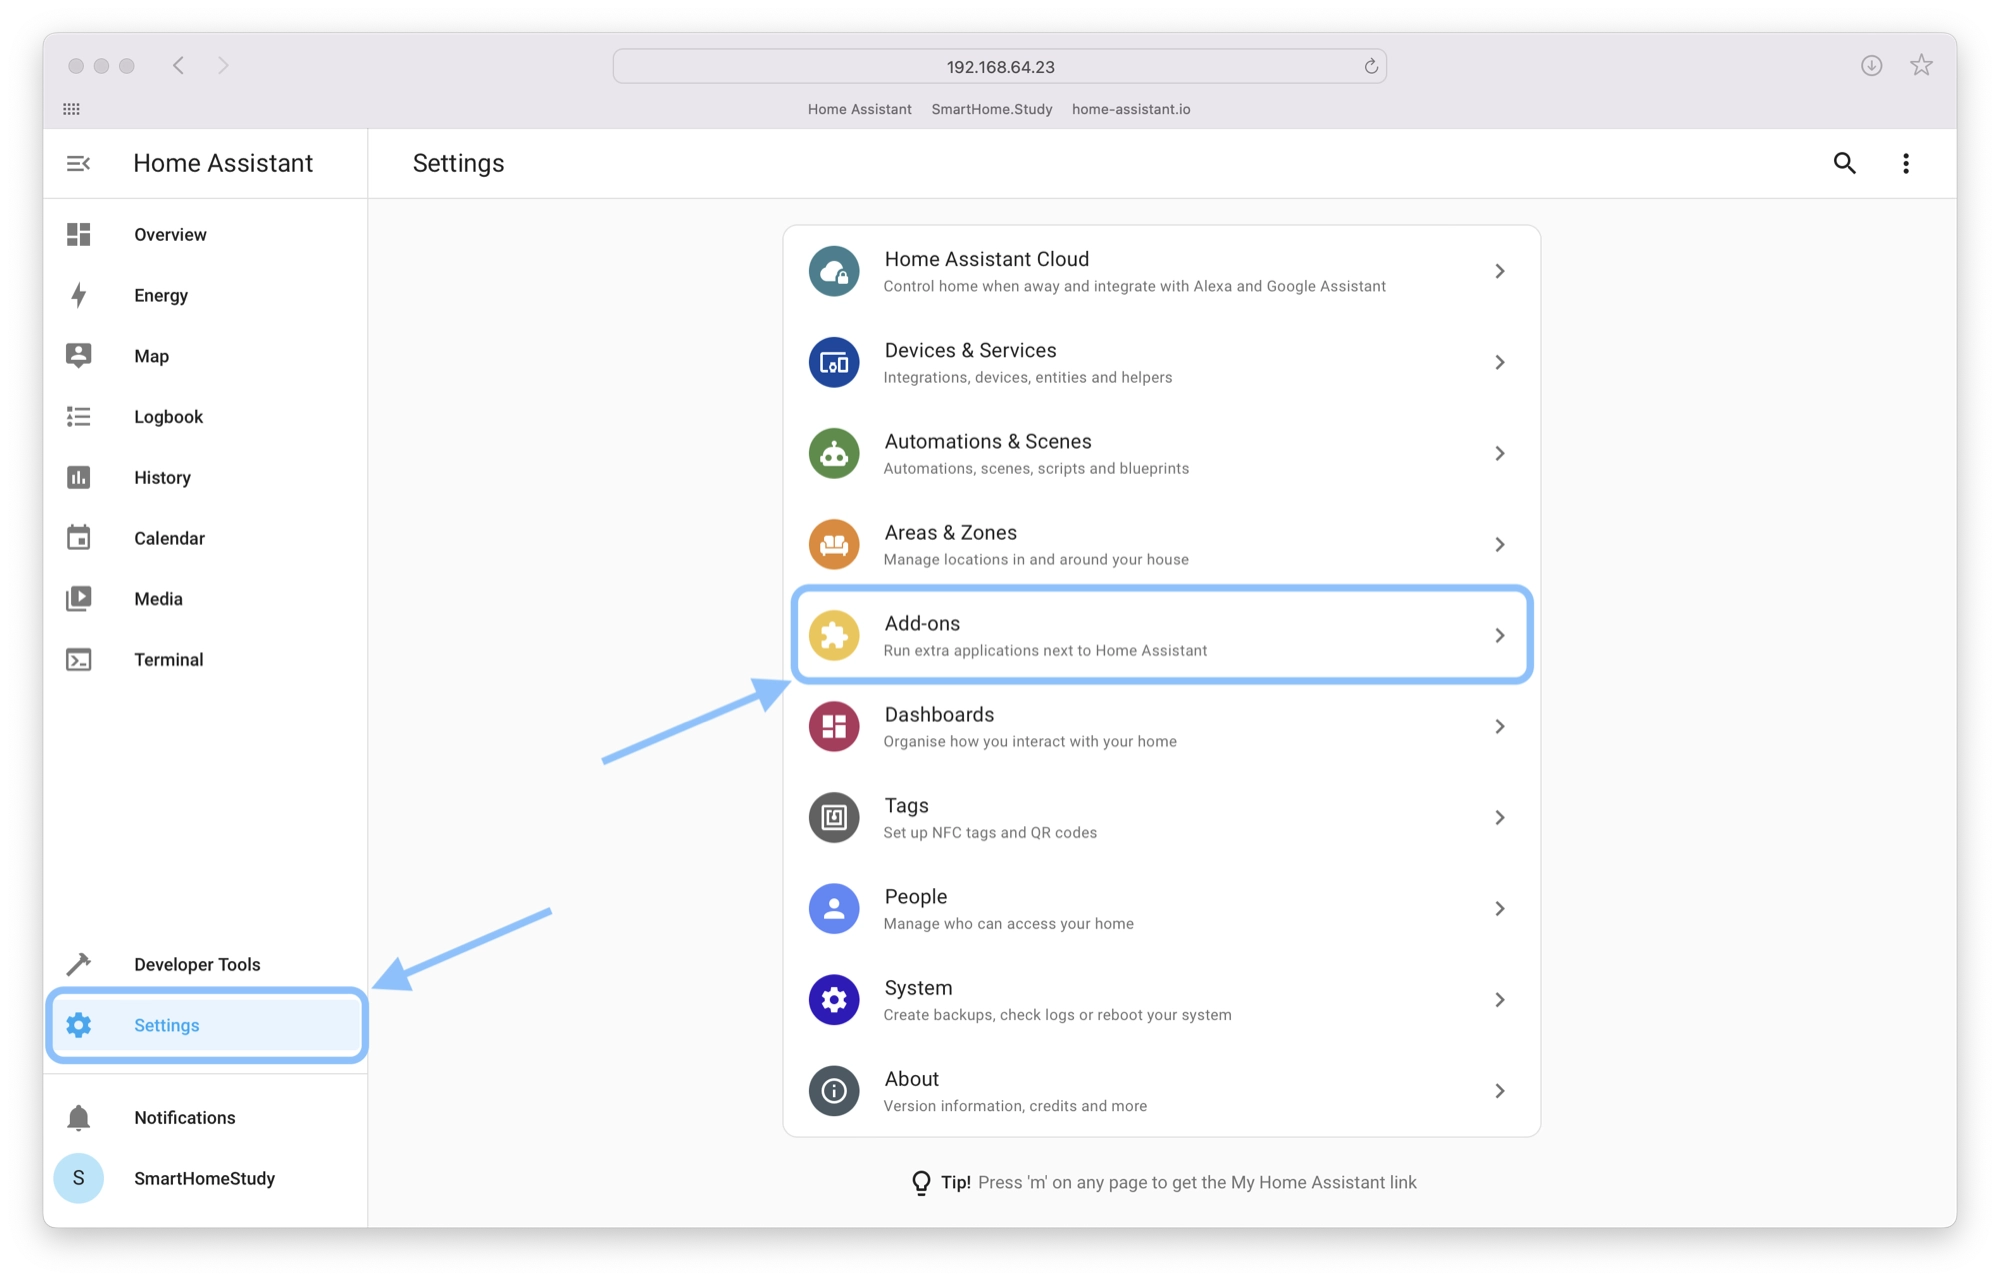Open the Terminal menu item
Image resolution: width=2000 pixels, height=1281 pixels.
click(x=206, y=660)
